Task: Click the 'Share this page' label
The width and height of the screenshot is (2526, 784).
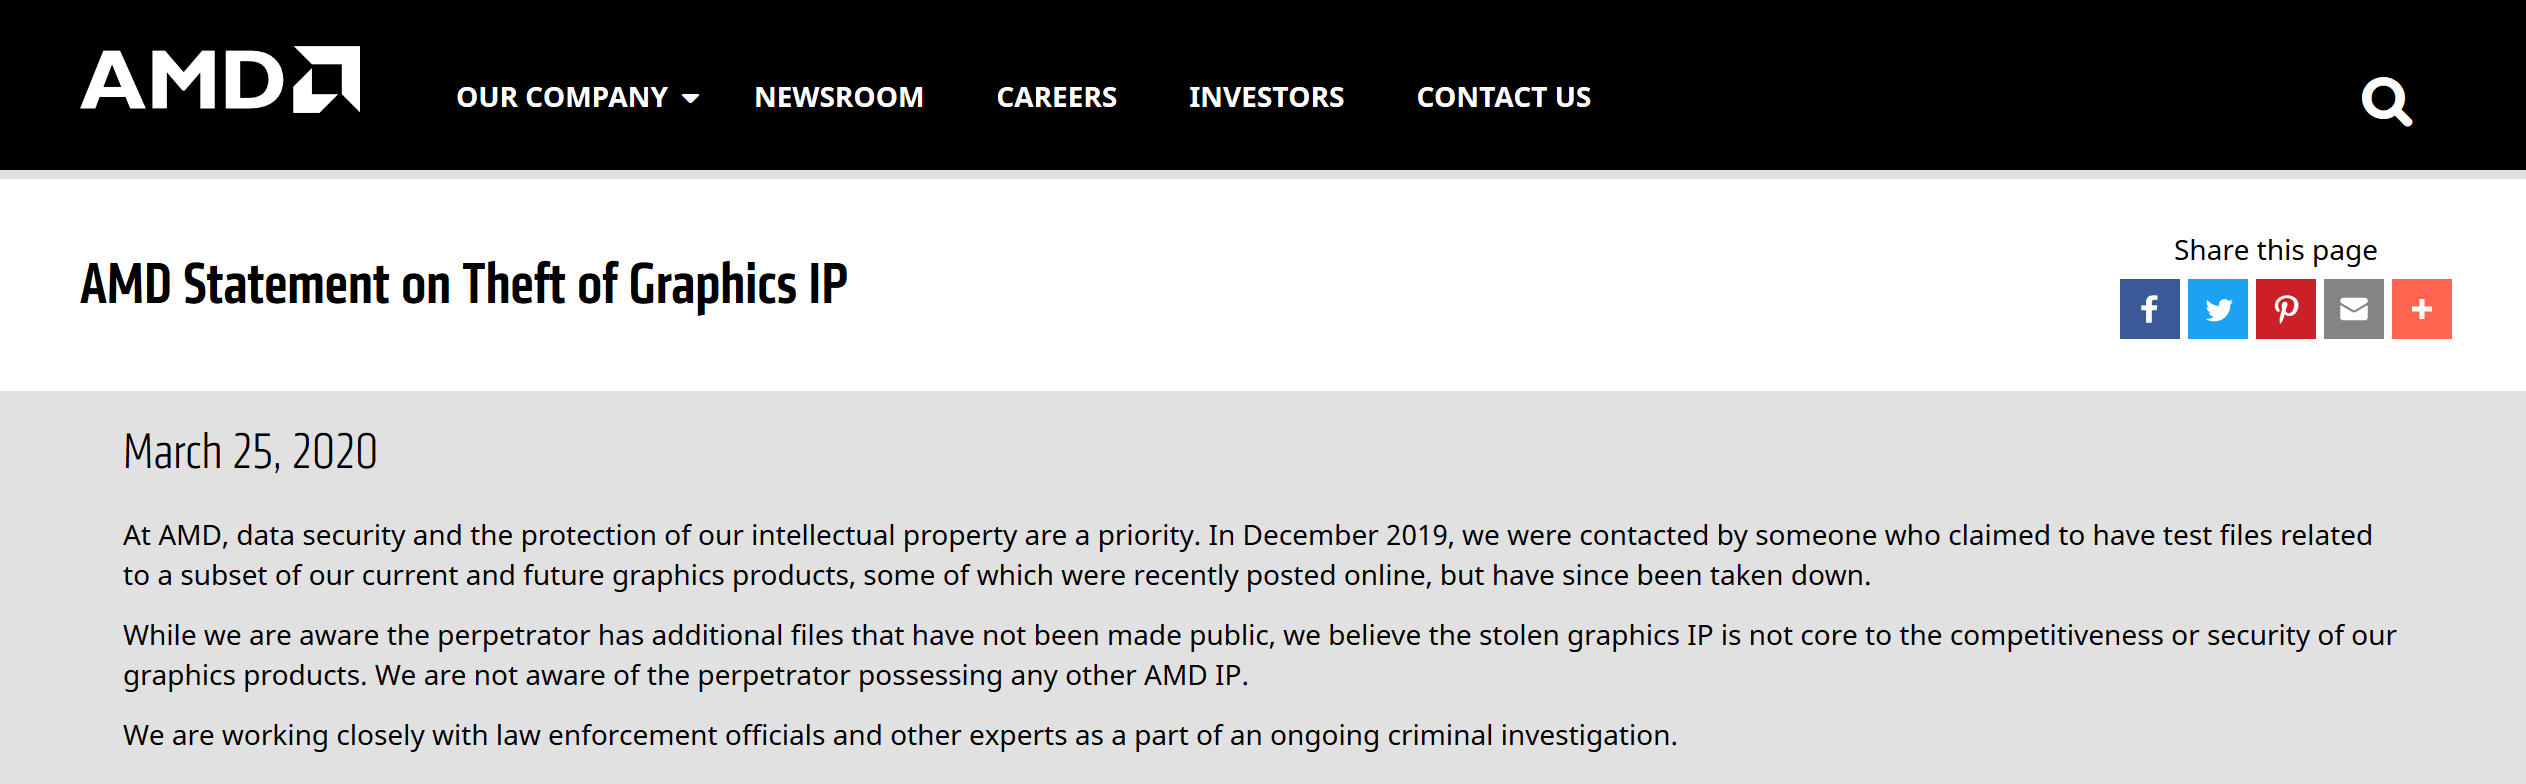Action: pyautogui.click(x=2275, y=250)
